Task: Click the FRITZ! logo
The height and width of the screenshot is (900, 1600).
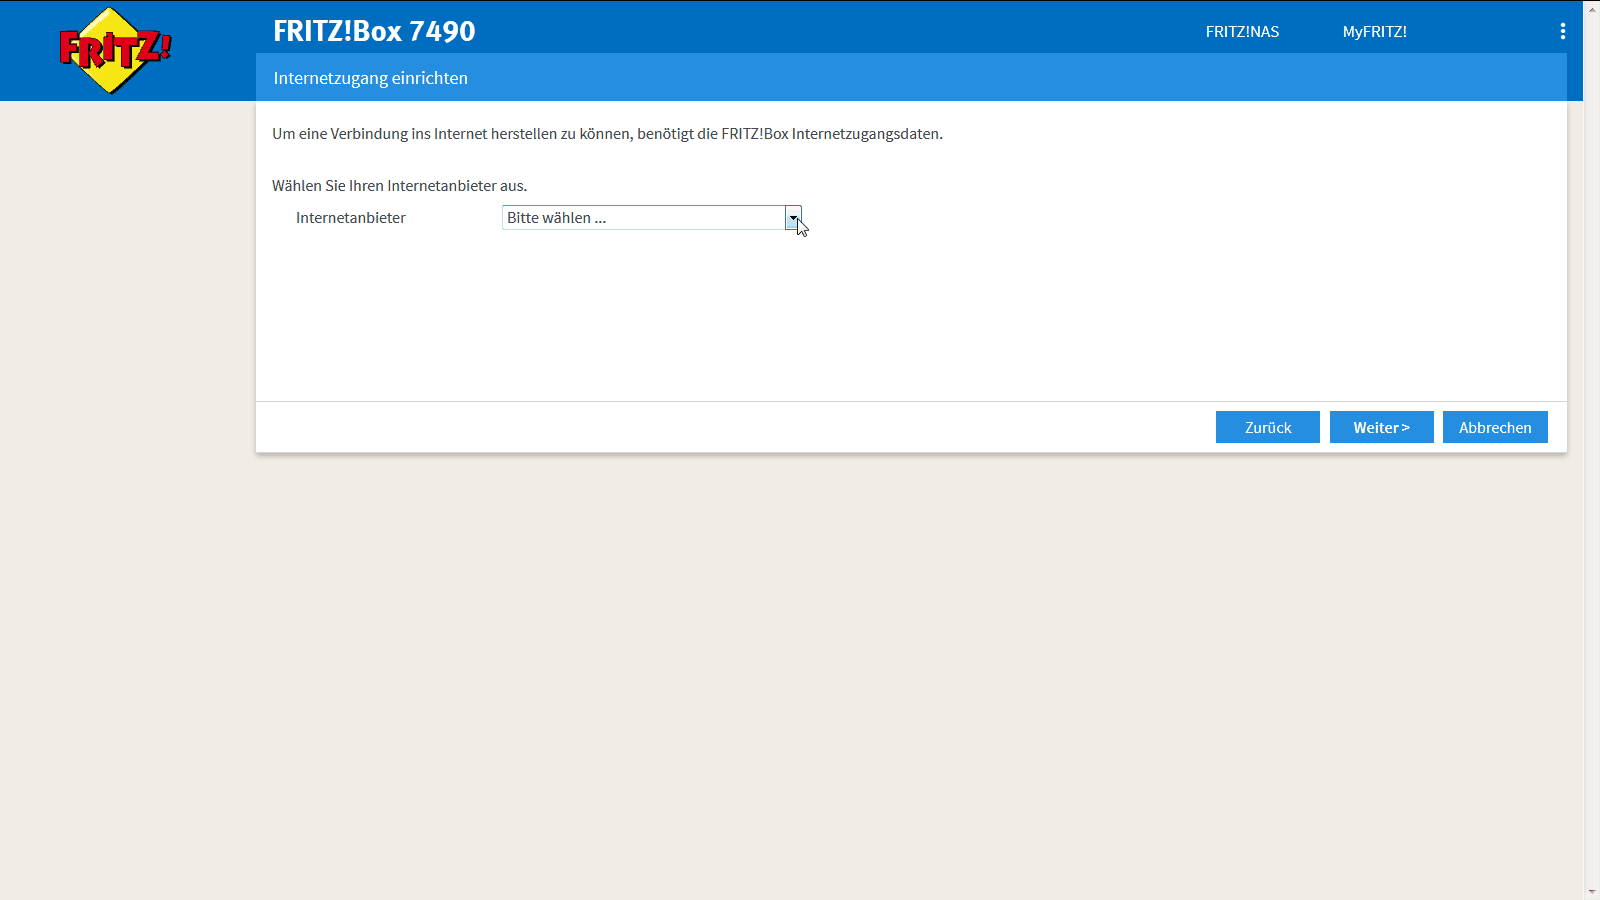Action: point(115,50)
